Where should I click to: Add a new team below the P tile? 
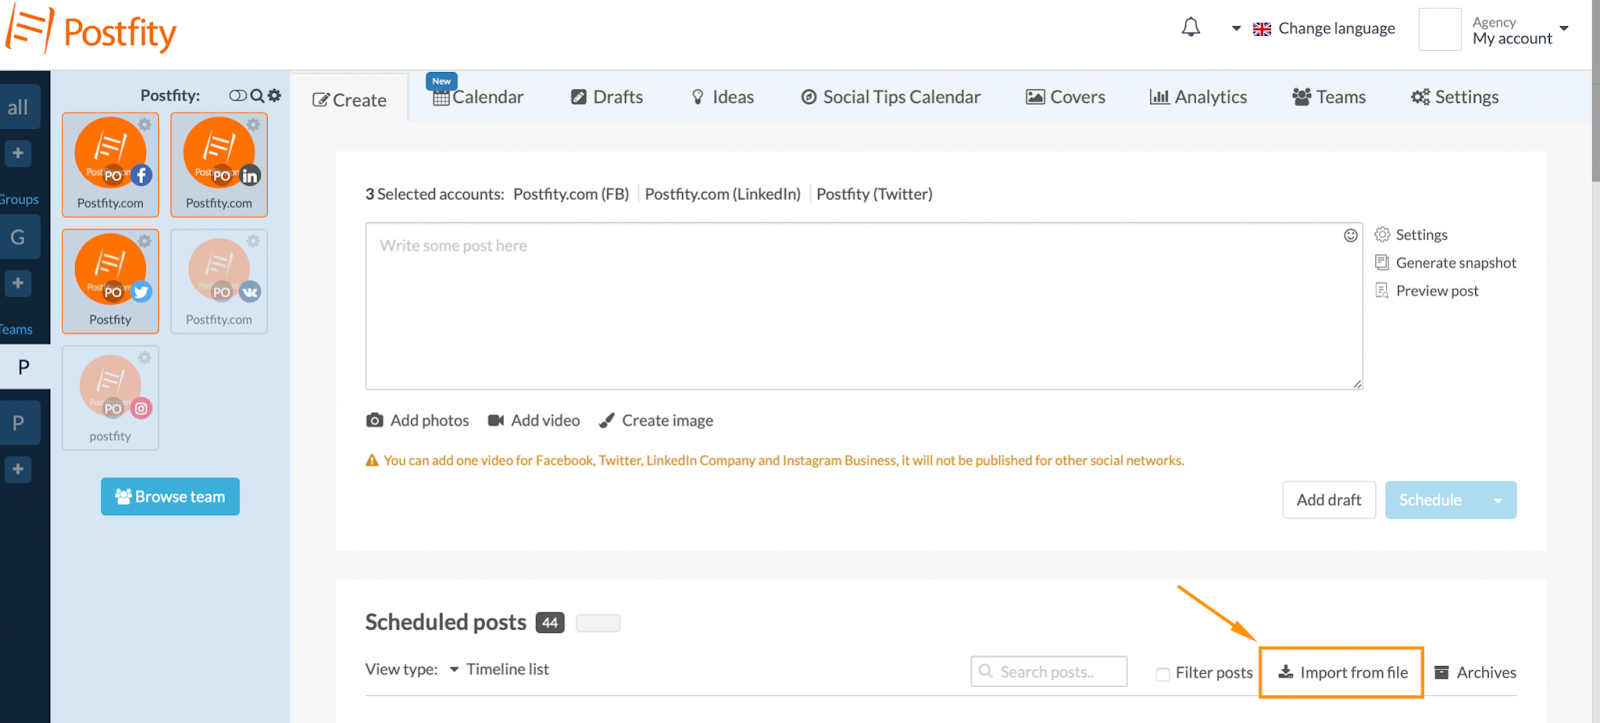tap(18, 469)
